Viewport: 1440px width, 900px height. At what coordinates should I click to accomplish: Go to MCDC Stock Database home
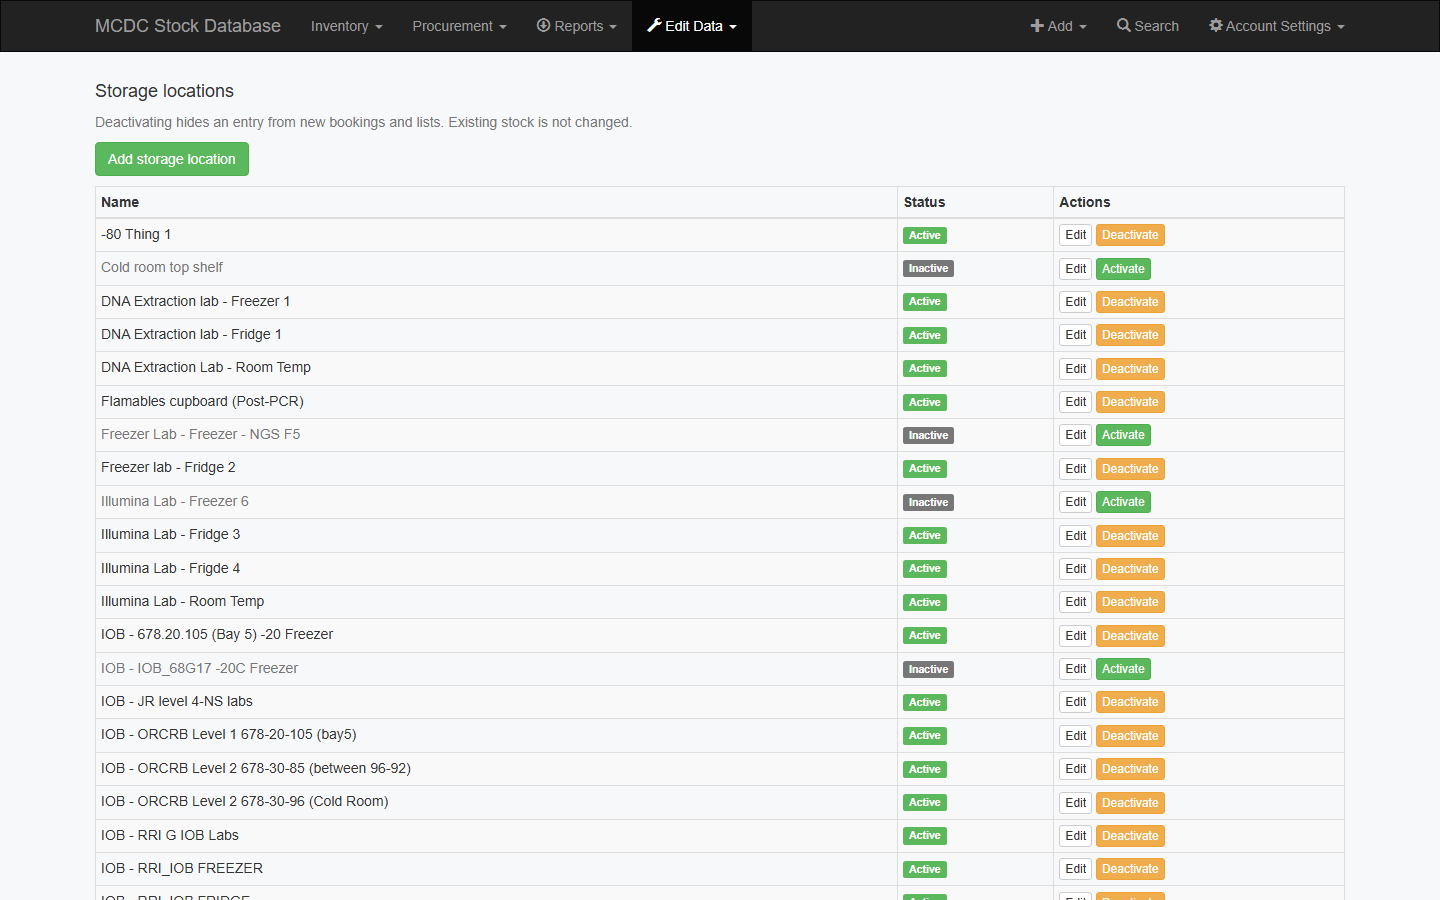pos(188,26)
